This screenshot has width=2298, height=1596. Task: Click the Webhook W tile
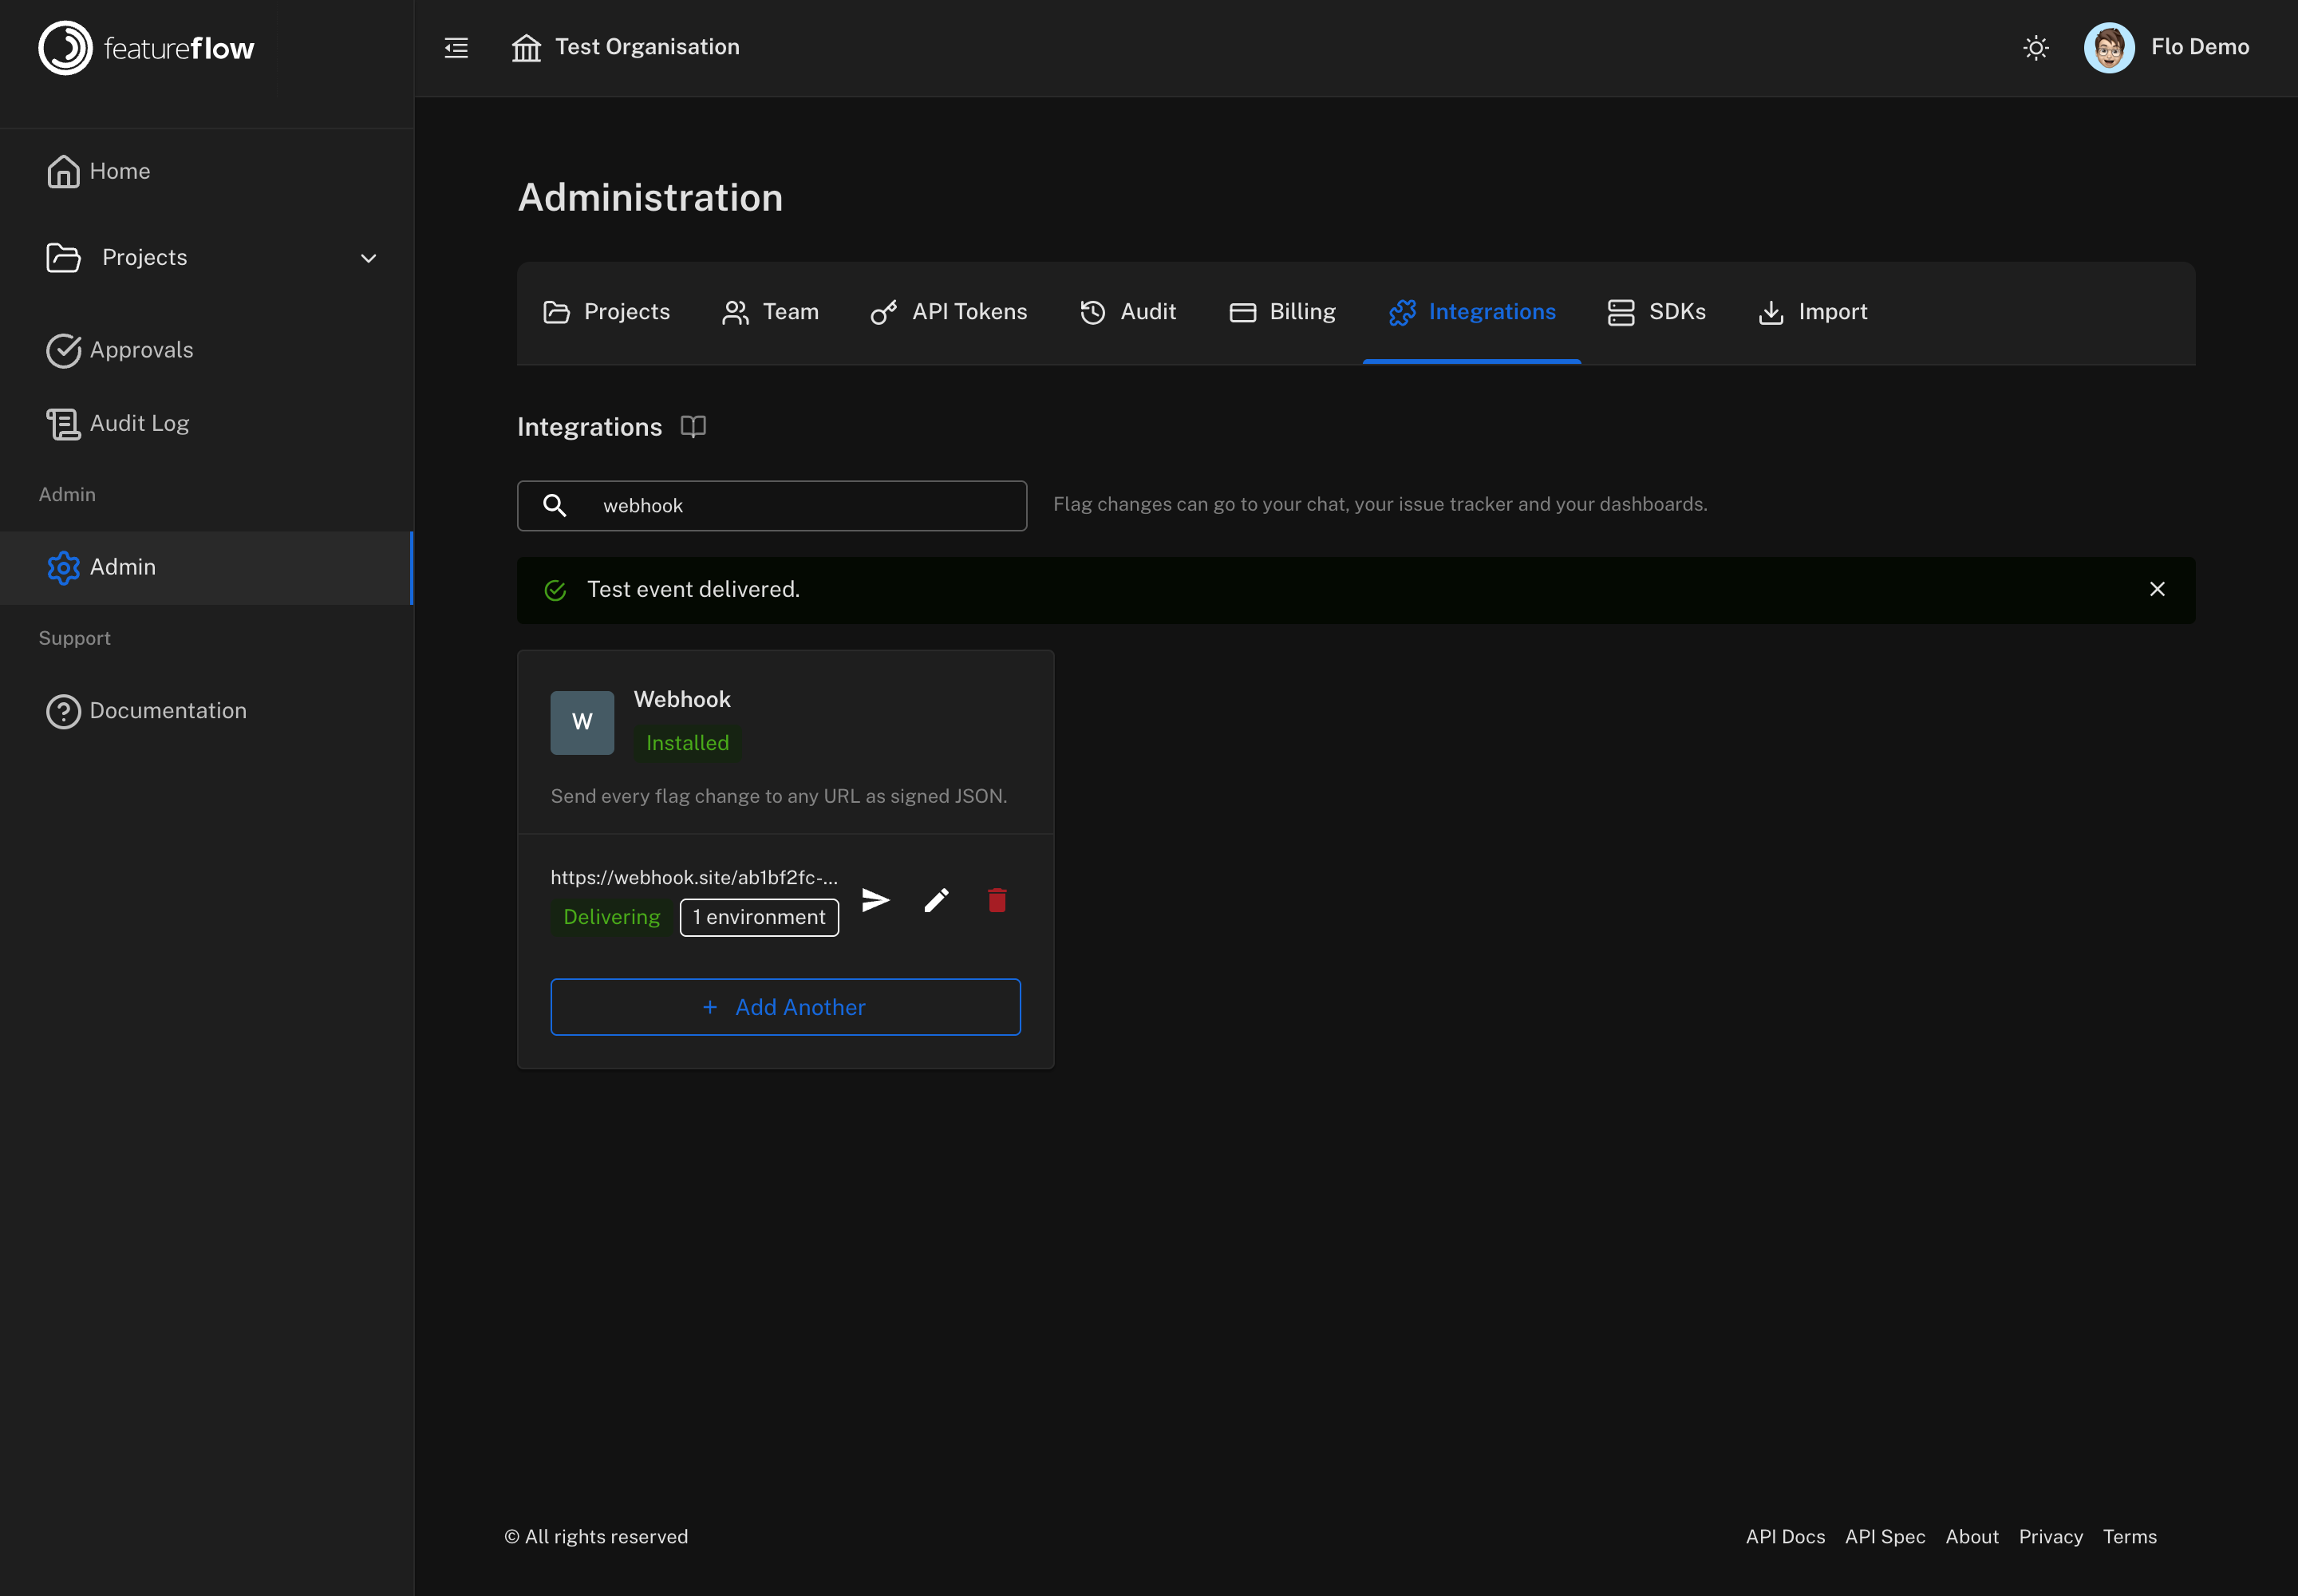pyautogui.click(x=582, y=722)
